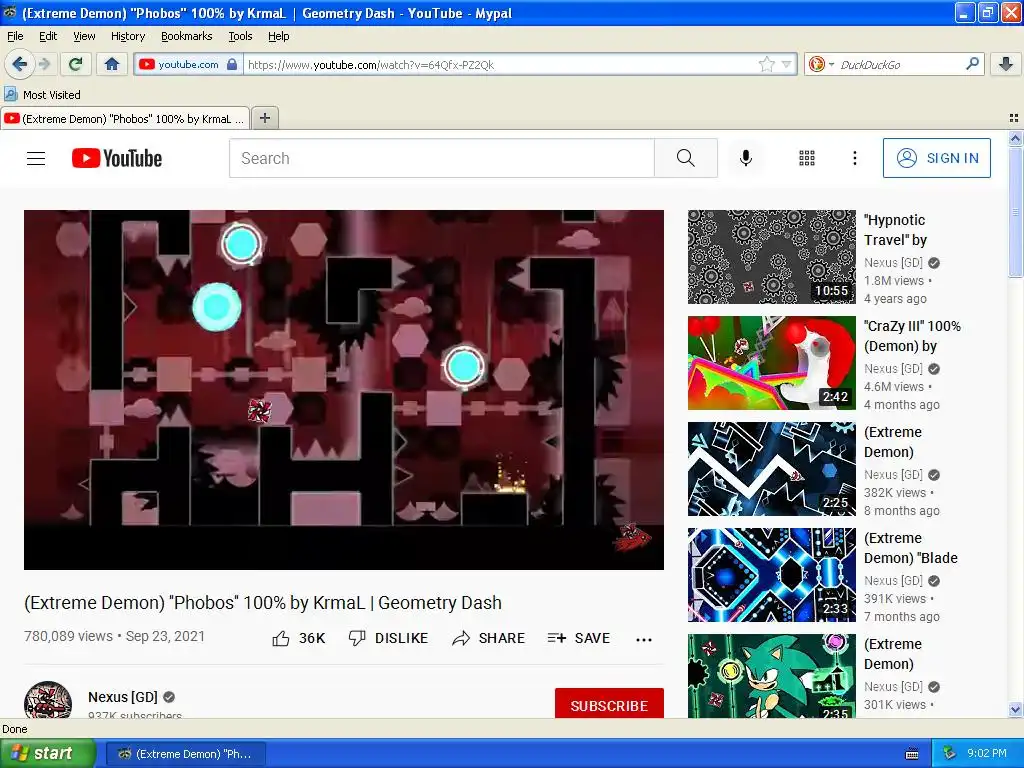Open the Windows start button
1024x768 pixels.
[47, 753]
